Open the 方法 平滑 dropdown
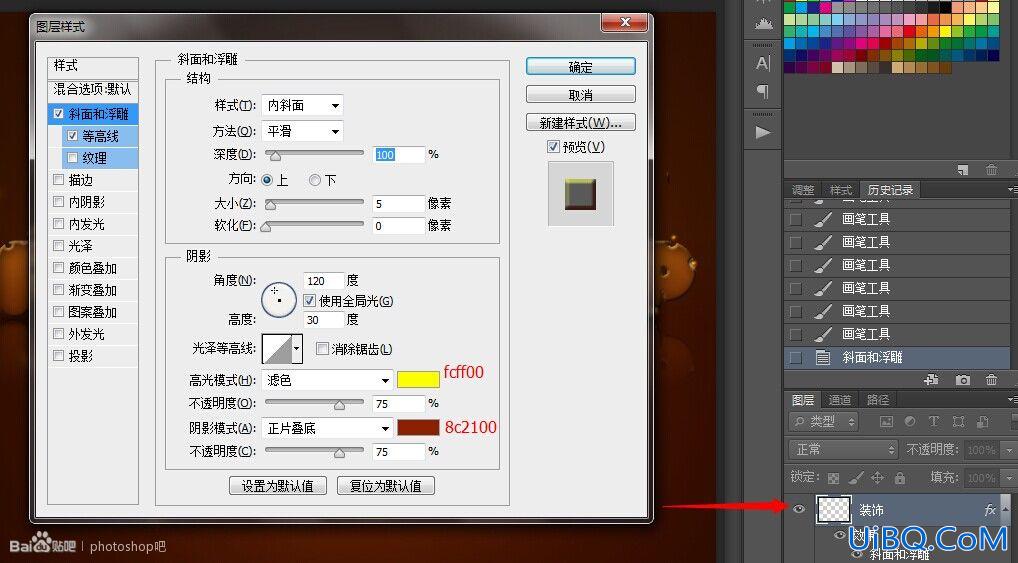1018x563 pixels. [303, 131]
